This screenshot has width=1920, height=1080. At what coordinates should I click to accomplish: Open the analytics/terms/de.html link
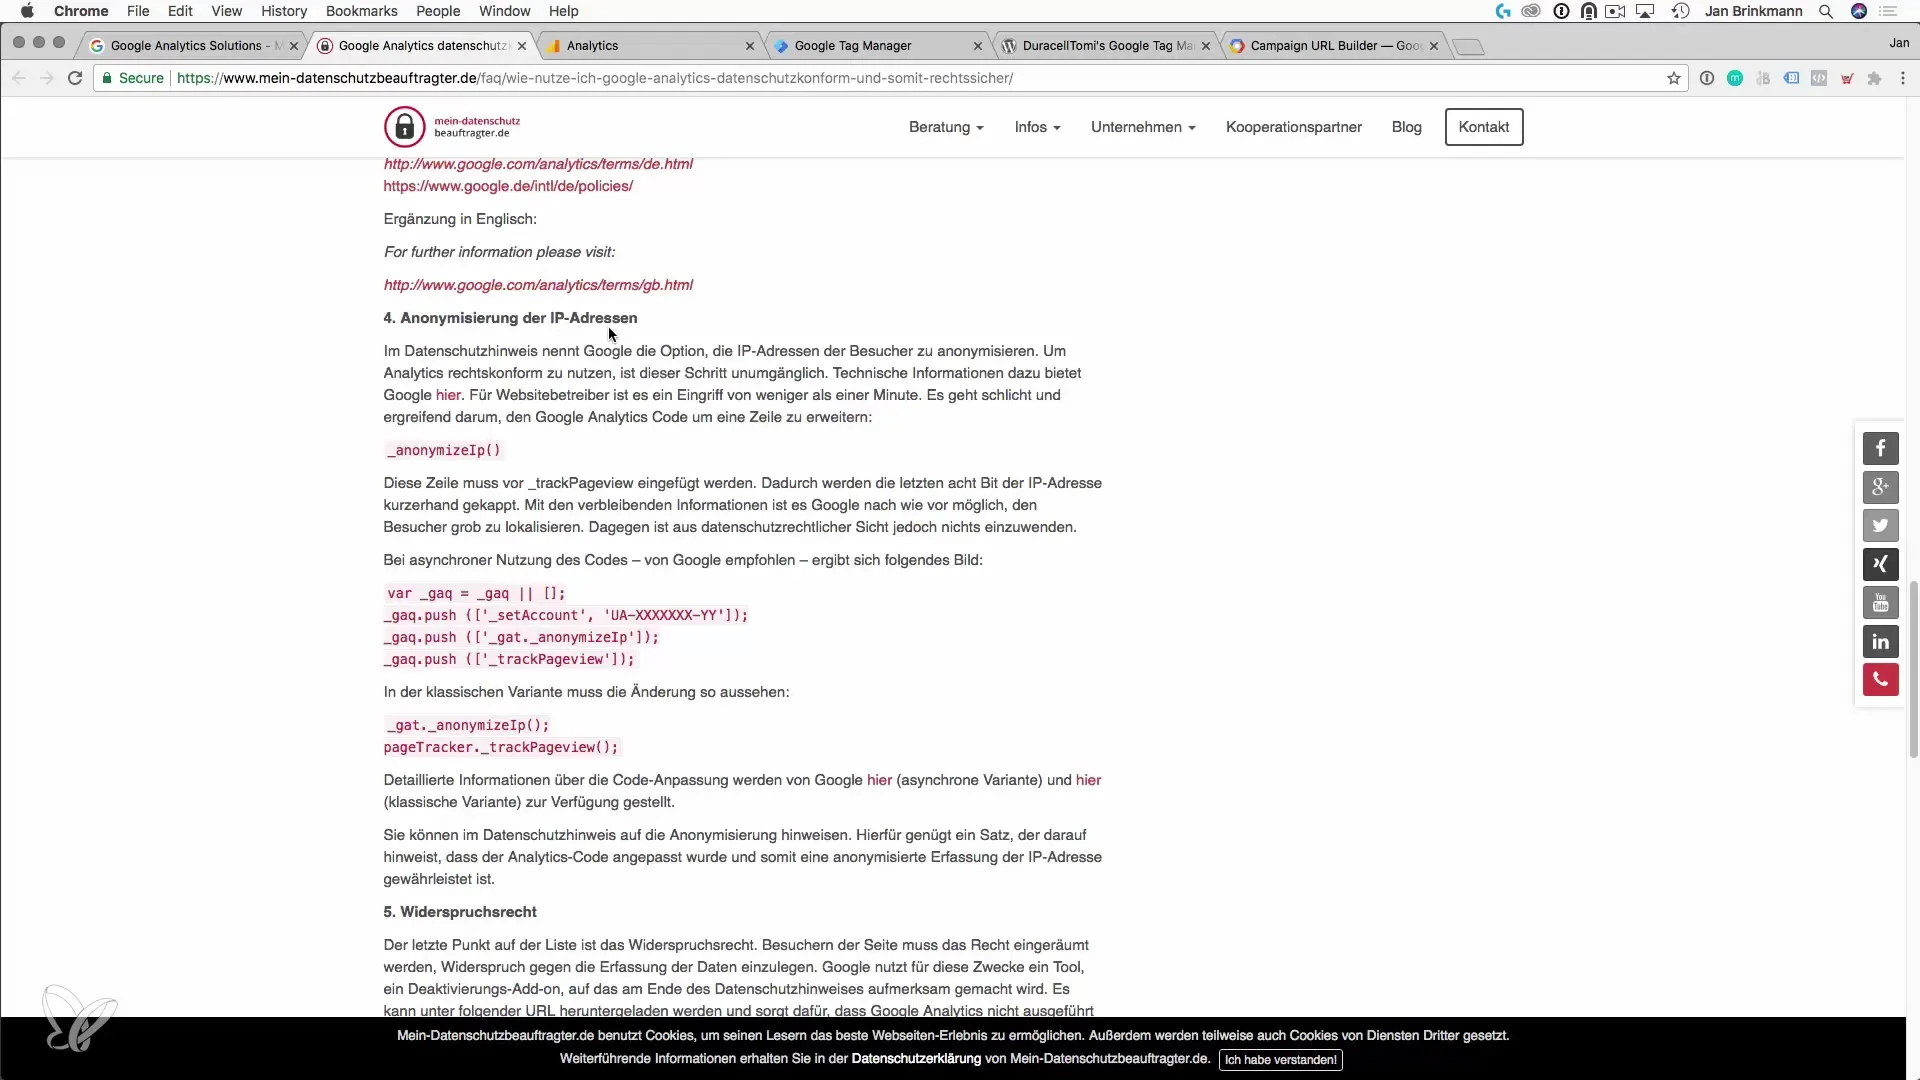pyautogui.click(x=538, y=164)
